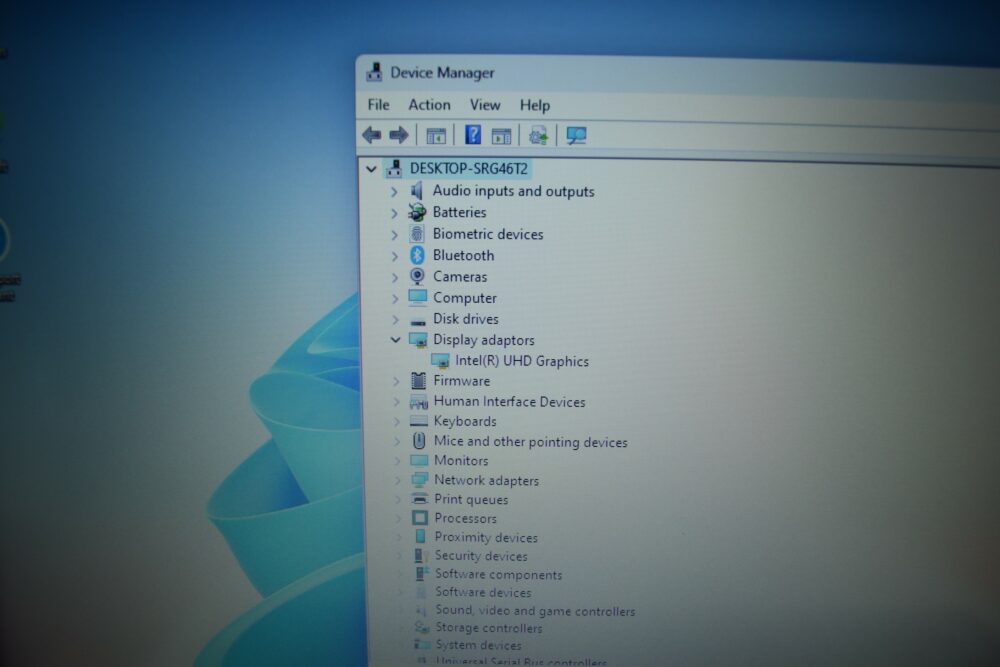Select the Proximity devices label

click(x=486, y=537)
